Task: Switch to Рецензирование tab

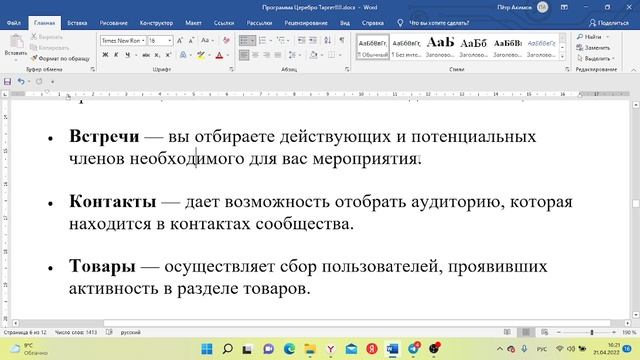Action: (306, 23)
